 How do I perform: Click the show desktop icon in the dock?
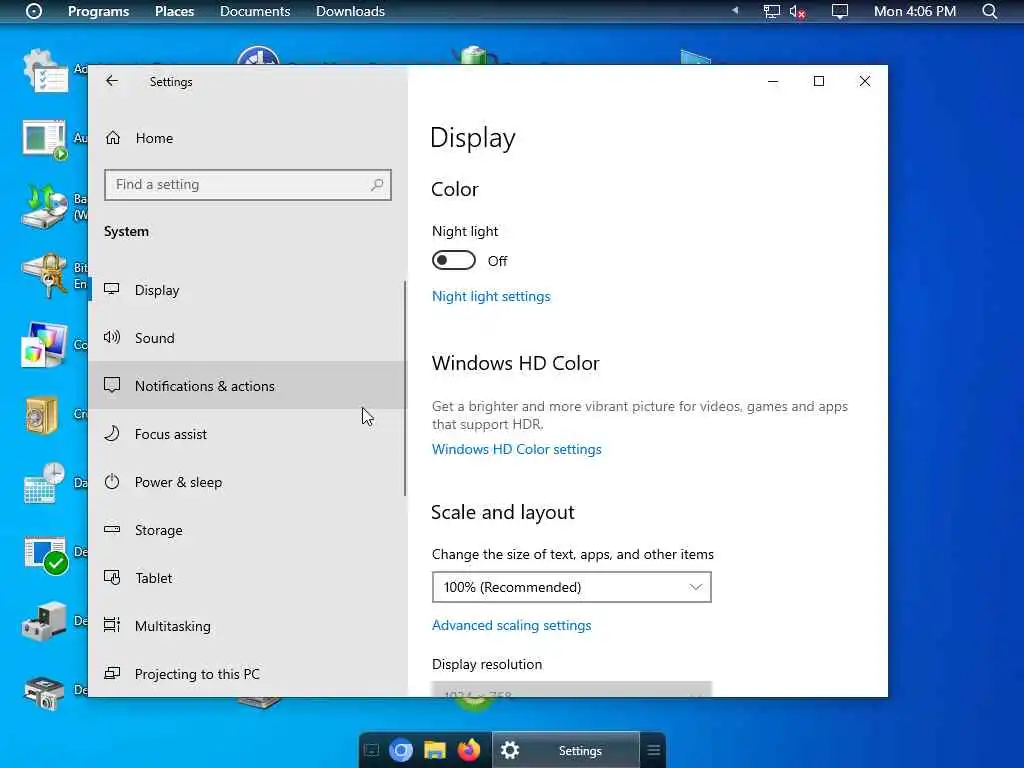pyautogui.click(x=372, y=750)
